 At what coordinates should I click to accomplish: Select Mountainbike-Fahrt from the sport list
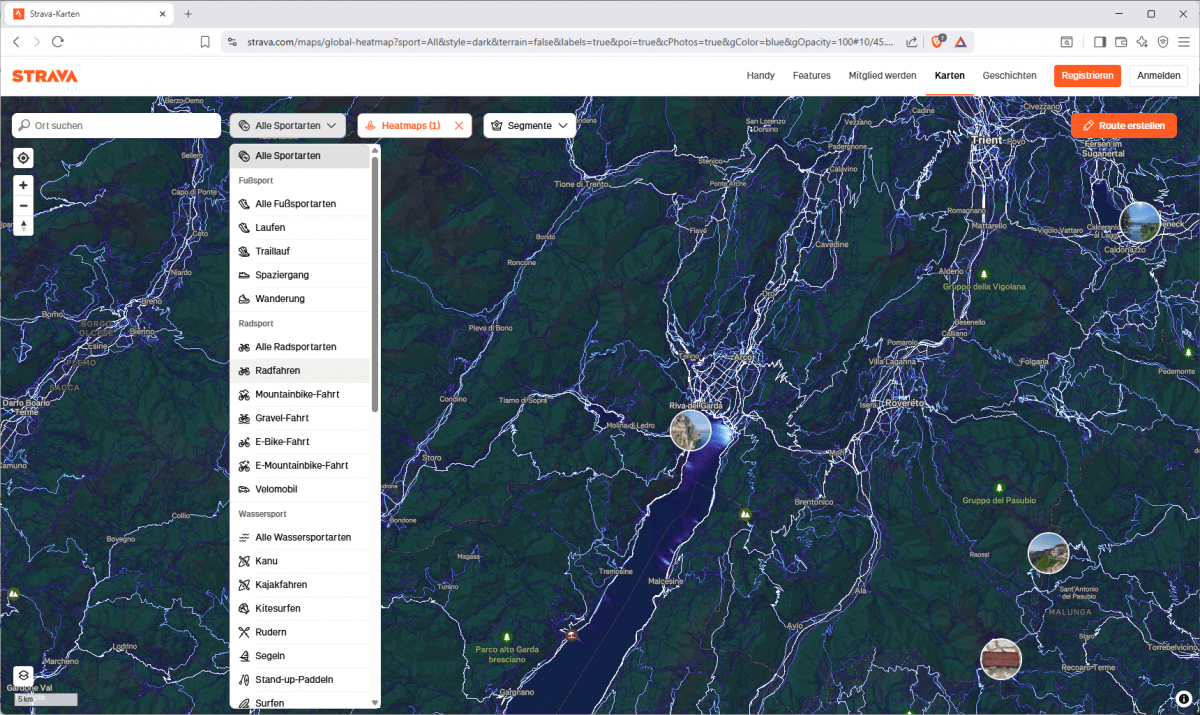click(x=296, y=394)
